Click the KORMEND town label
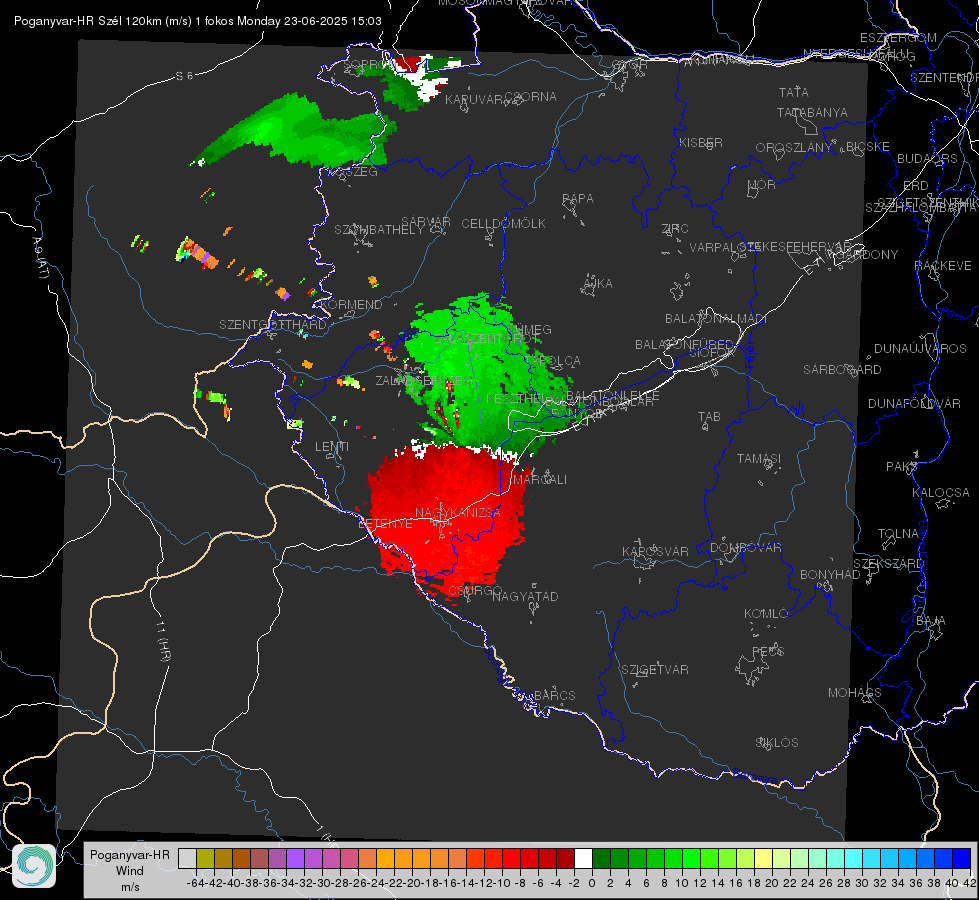This screenshot has width=979, height=900. (352, 305)
